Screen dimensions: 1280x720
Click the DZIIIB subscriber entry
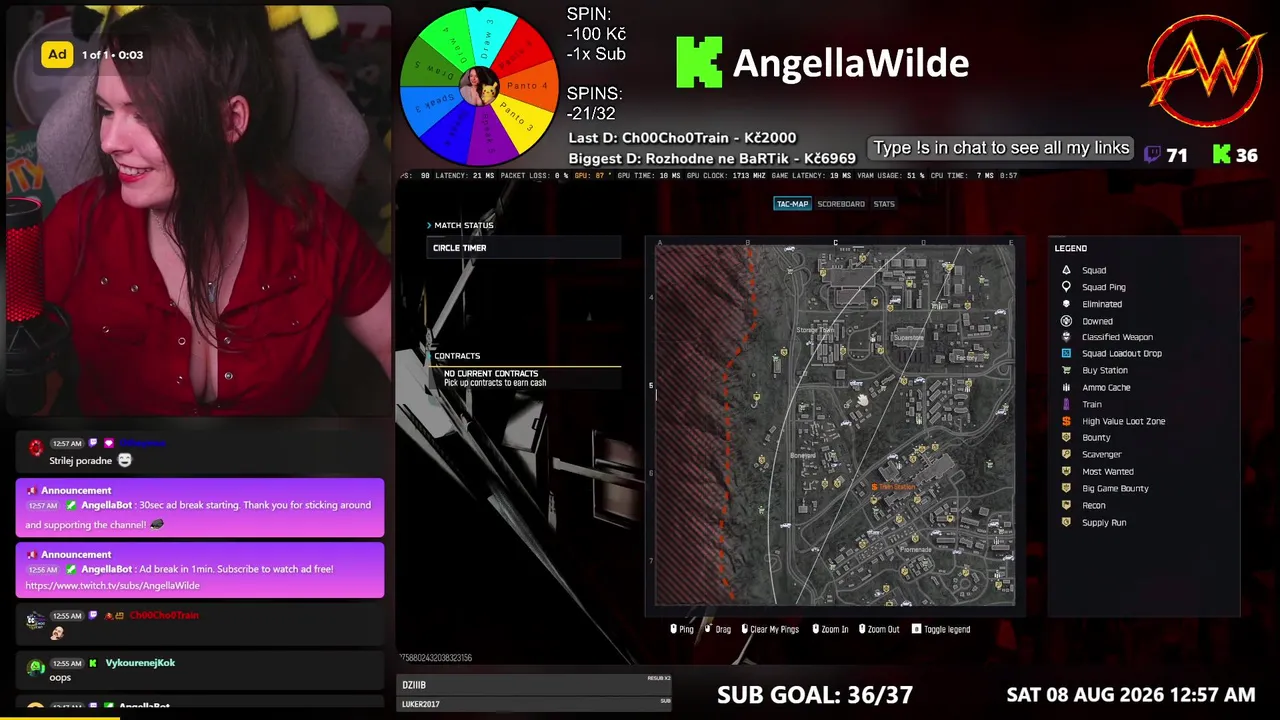(x=535, y=685)
